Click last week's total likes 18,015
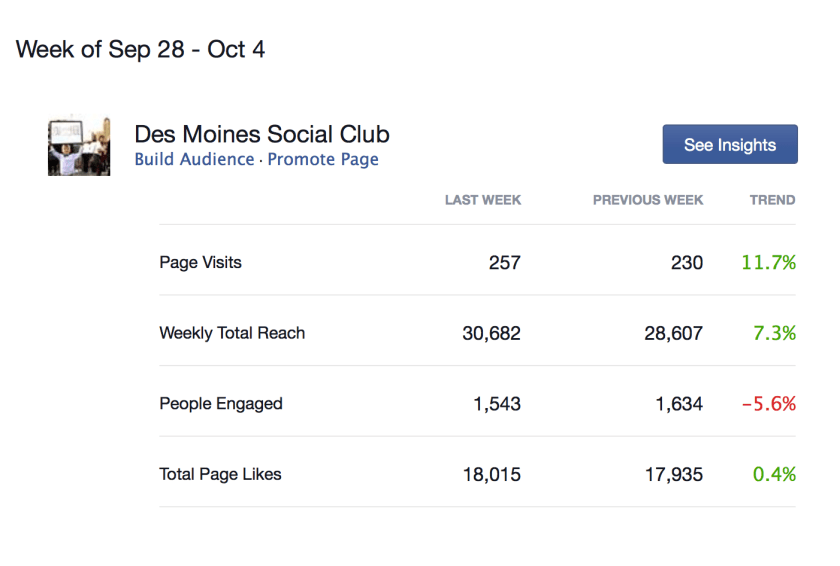 (491, 475)
